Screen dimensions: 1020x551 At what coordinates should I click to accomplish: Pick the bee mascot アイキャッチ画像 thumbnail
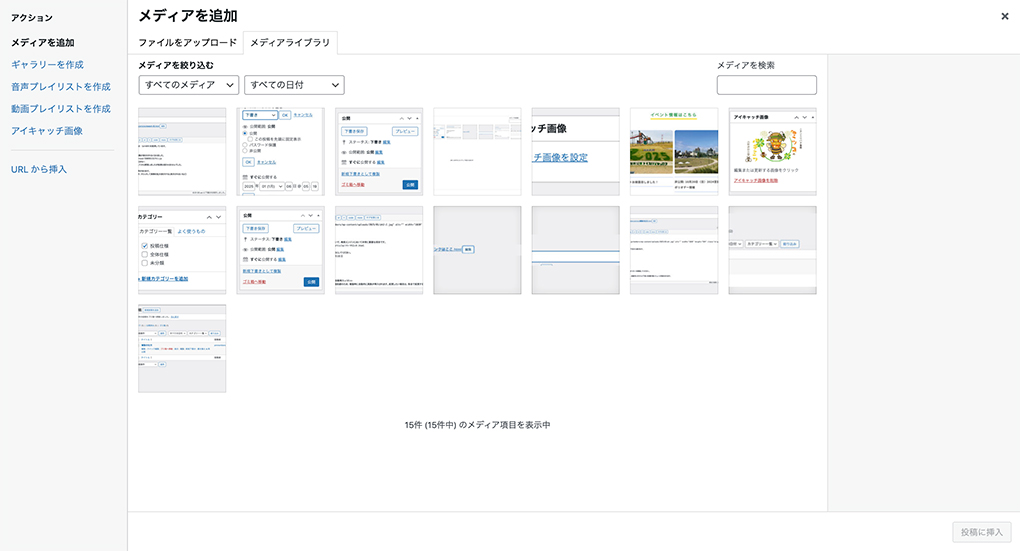[772, 152]
